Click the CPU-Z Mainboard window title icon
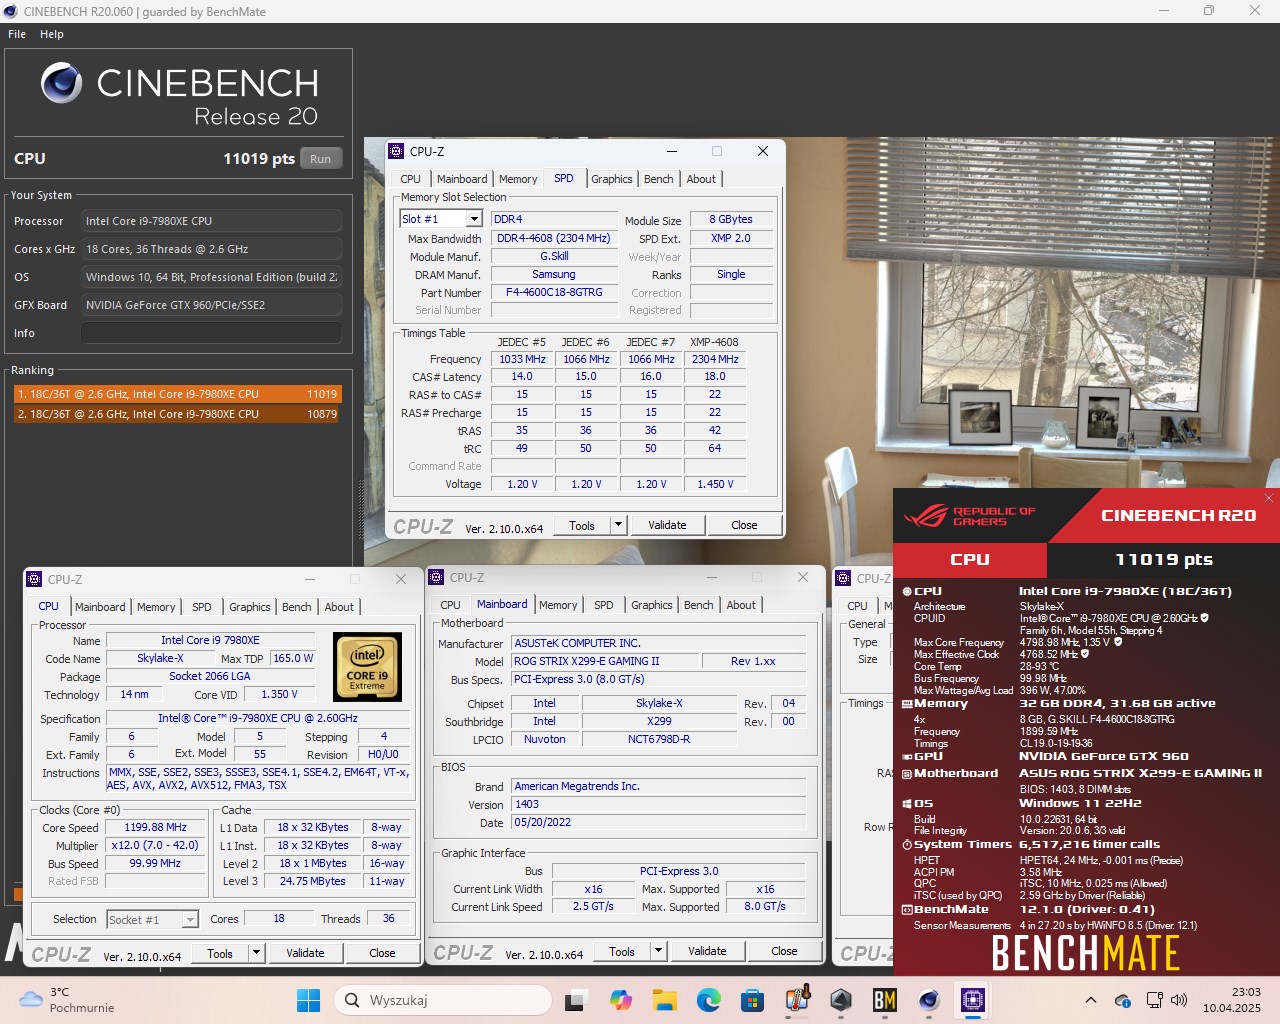 (x=436, y=577)
